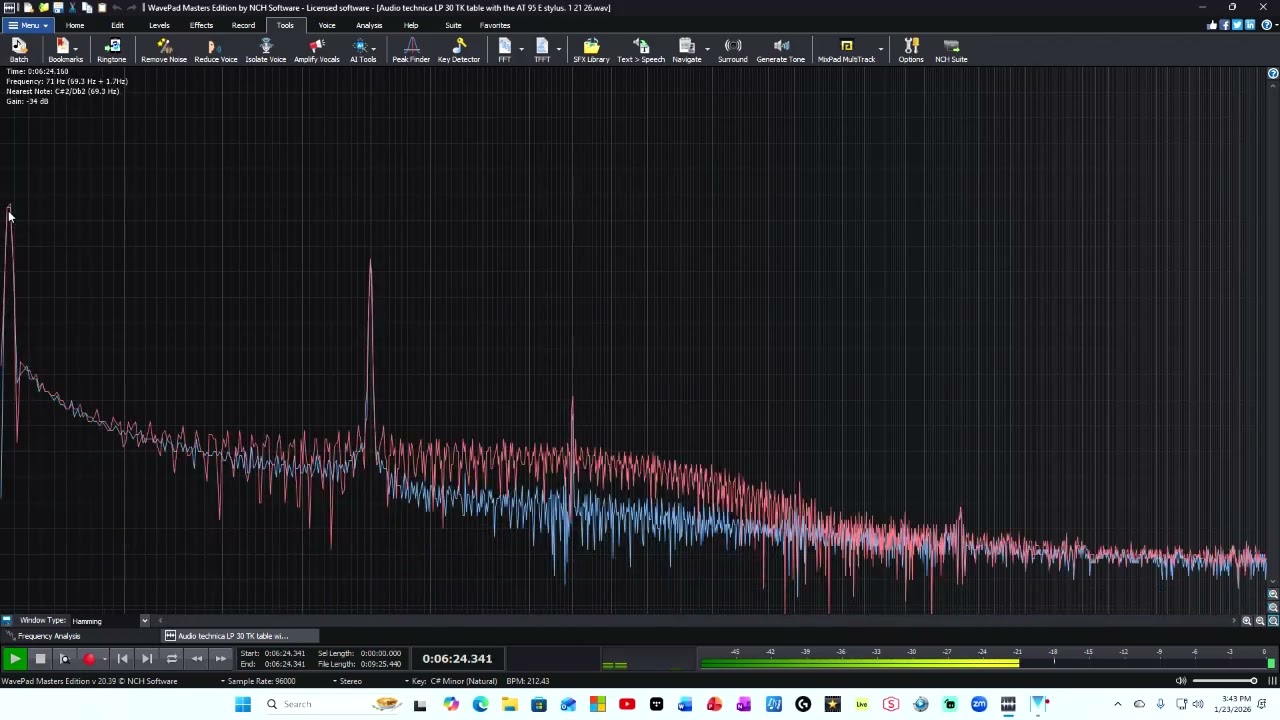The height and width of the screenshot is (720, 1280).
Task: Open MixPad MultiTrack
Action: tap(846, 50)
